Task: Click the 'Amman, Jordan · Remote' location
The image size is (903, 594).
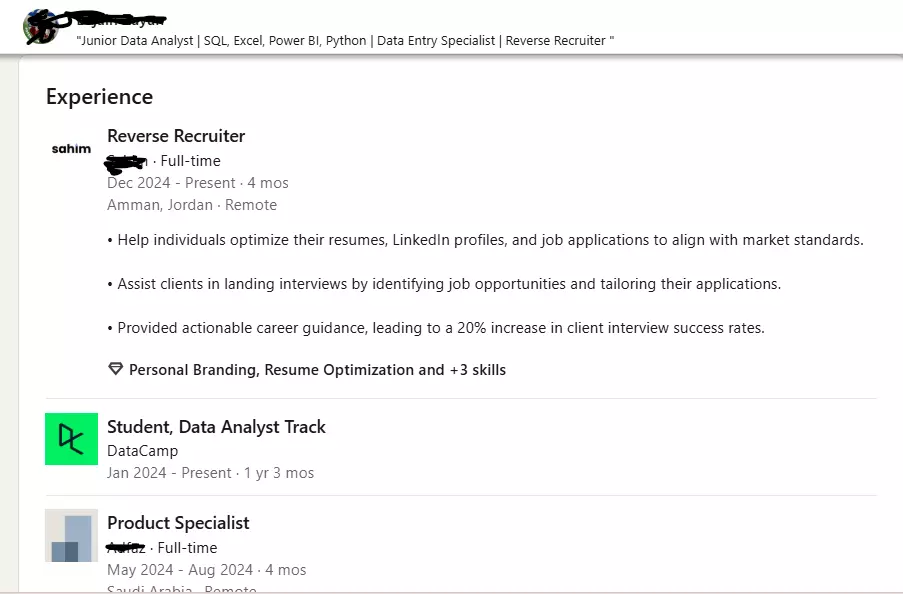Action: click(x=192, y=205)
